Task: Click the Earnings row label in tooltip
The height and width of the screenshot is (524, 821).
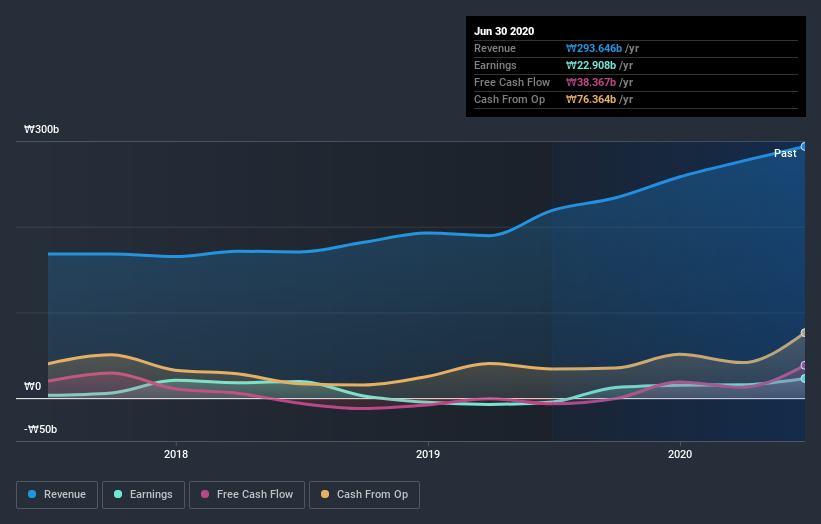Action: click(495, 65)
